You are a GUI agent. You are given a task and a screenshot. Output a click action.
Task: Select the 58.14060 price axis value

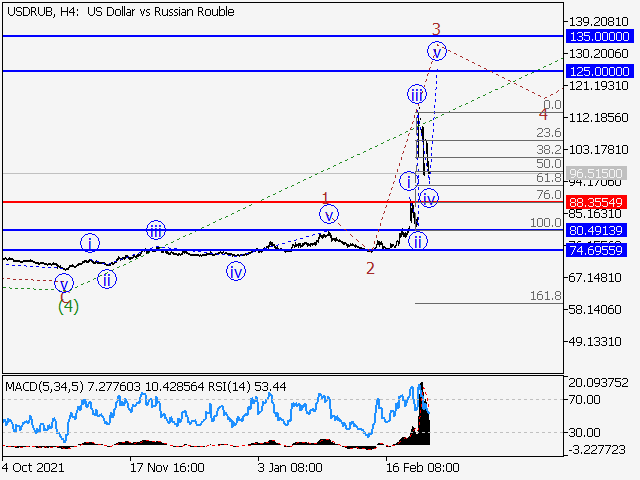click(x=595, y=309)
